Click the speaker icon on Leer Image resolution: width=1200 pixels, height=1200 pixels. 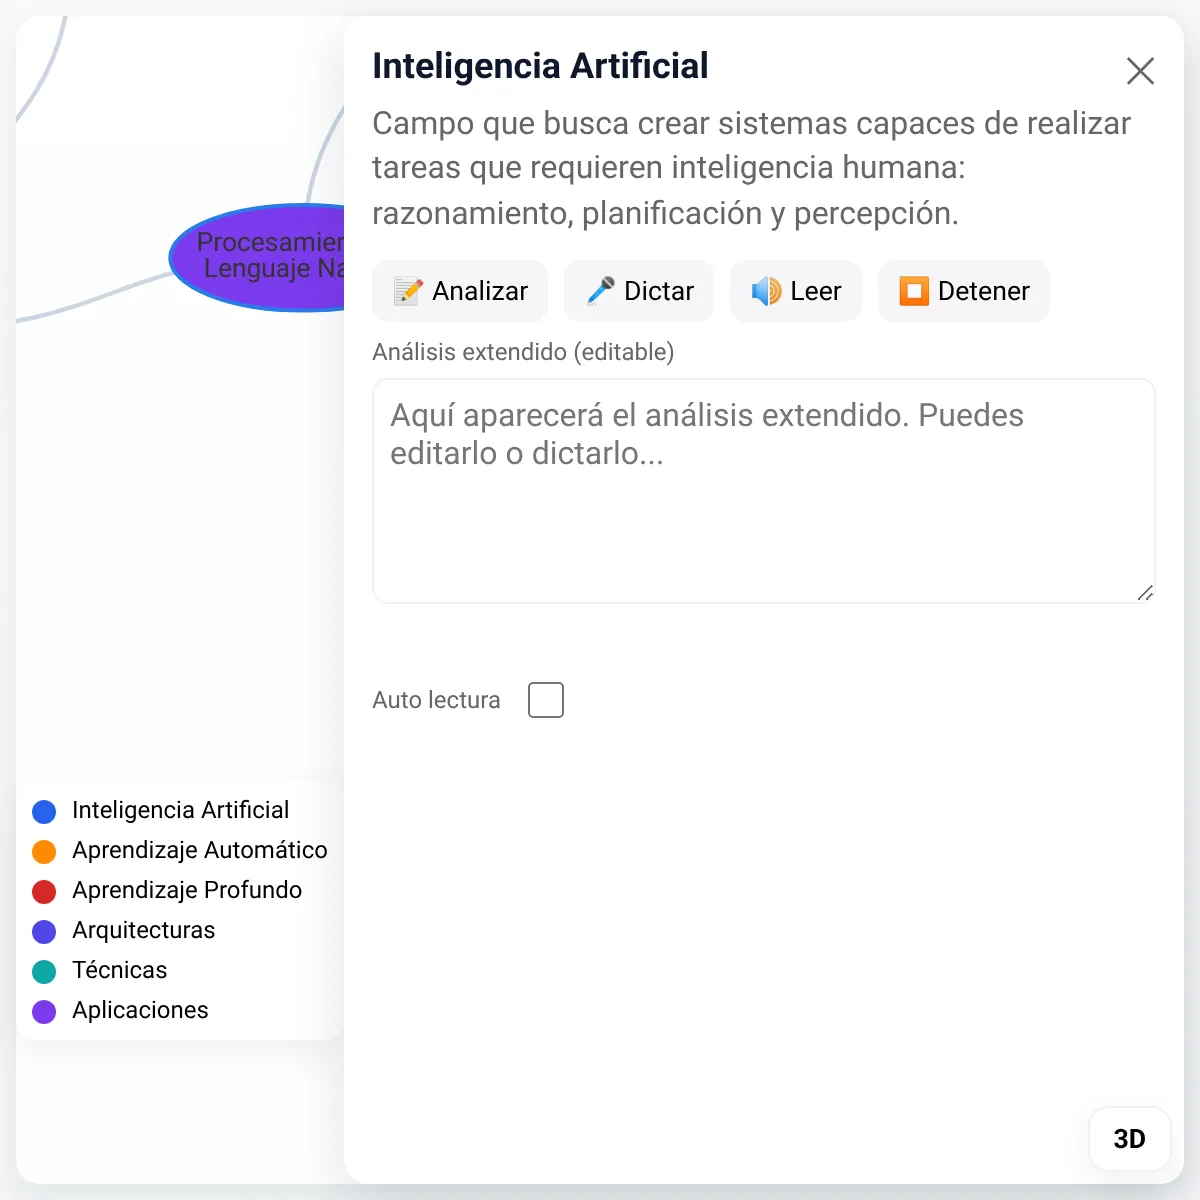tap(766, 291)
